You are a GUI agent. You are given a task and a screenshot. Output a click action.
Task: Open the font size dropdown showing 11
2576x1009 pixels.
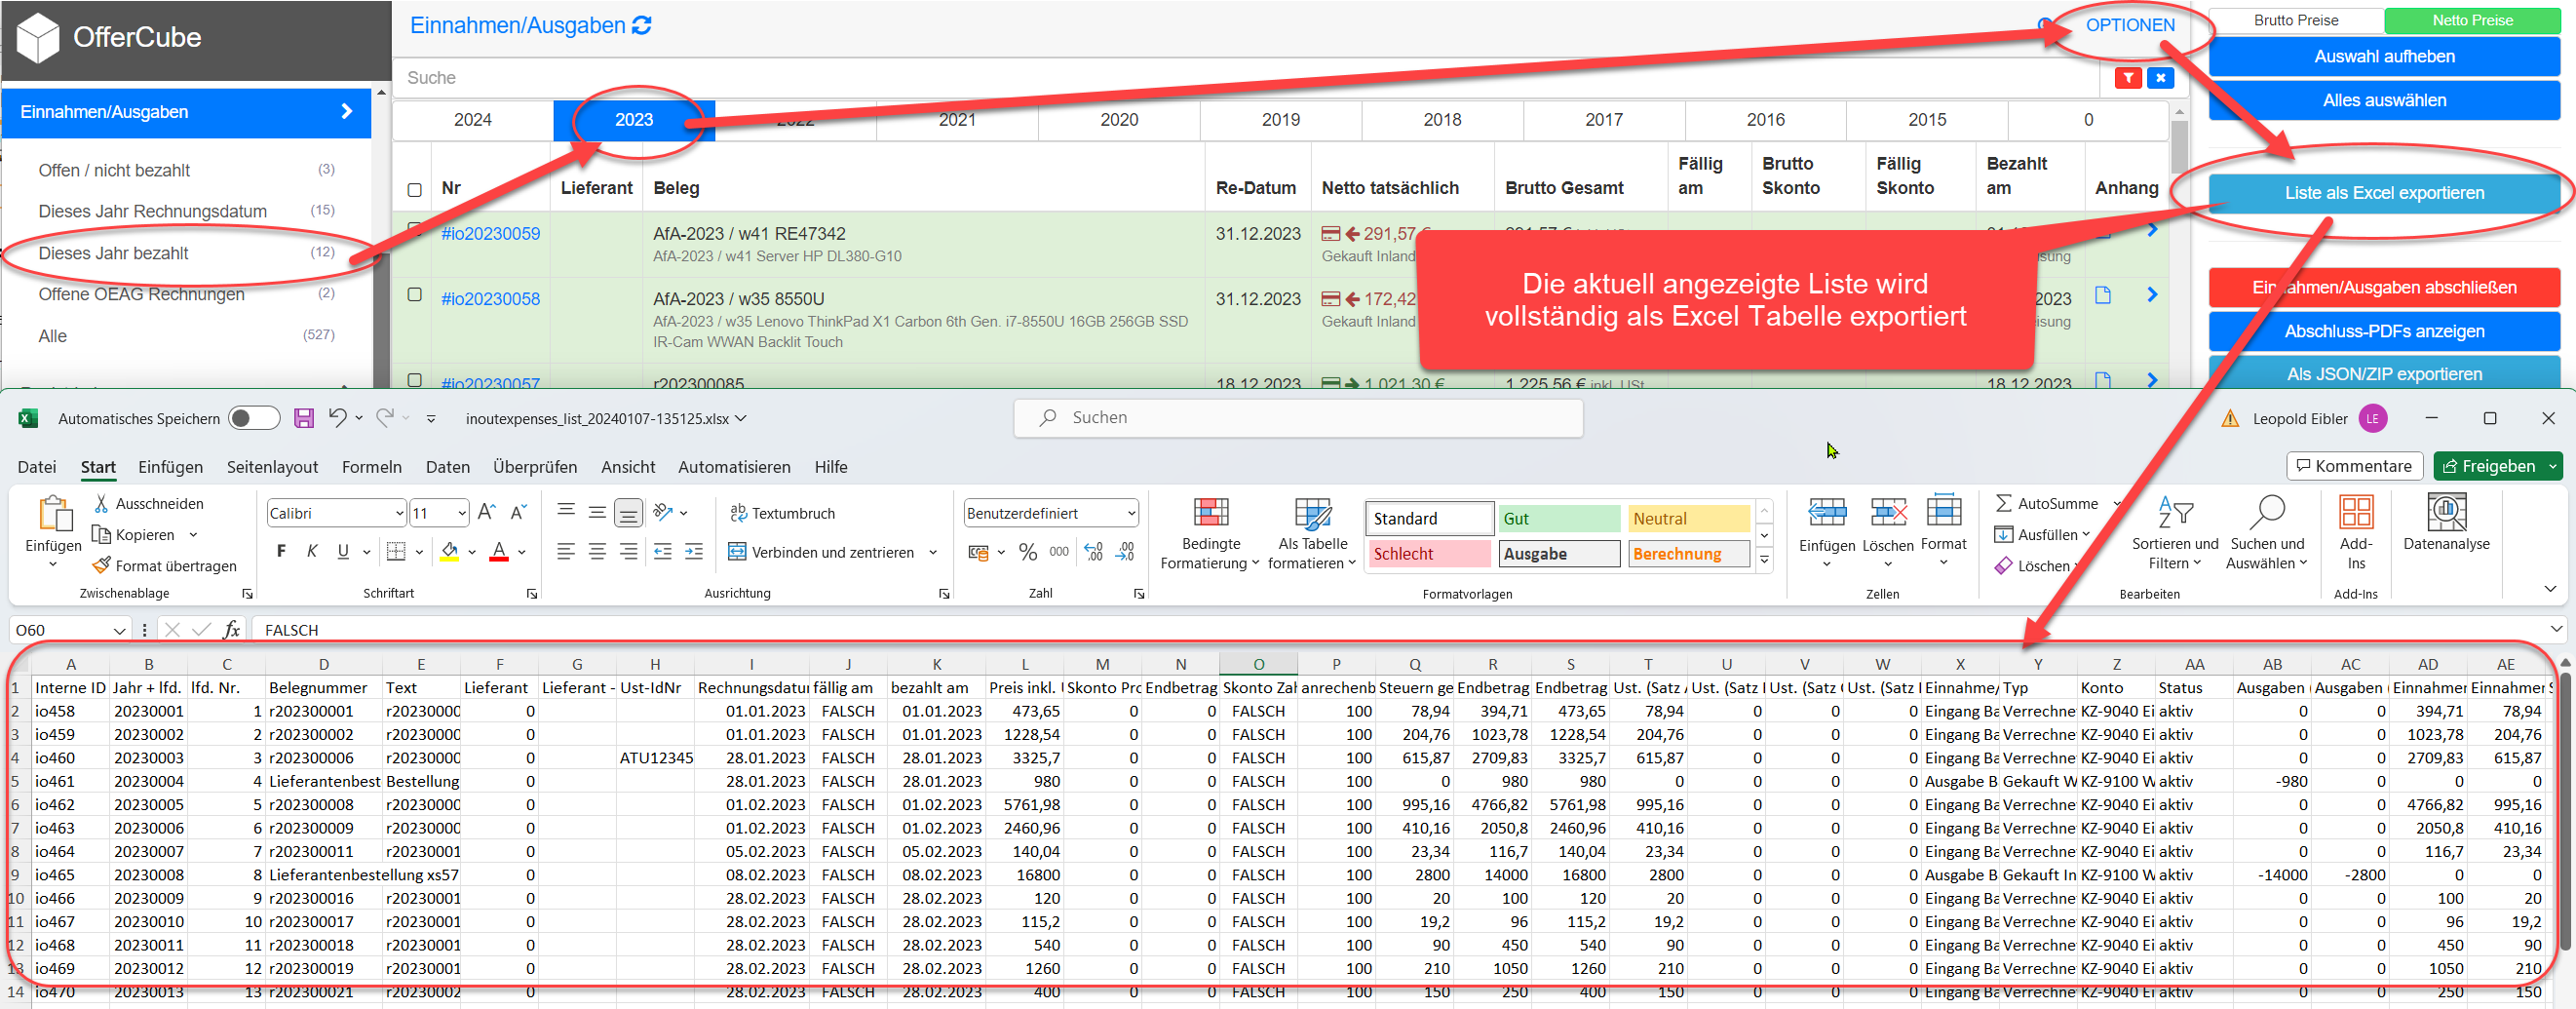(461, 513)
